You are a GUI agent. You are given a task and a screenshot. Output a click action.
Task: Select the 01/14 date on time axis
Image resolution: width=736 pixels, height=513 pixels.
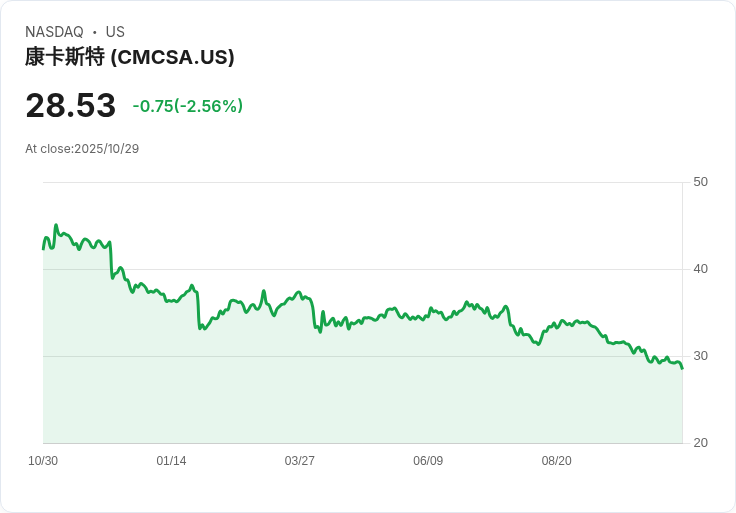pyautogui.click(x=171, y=461)
